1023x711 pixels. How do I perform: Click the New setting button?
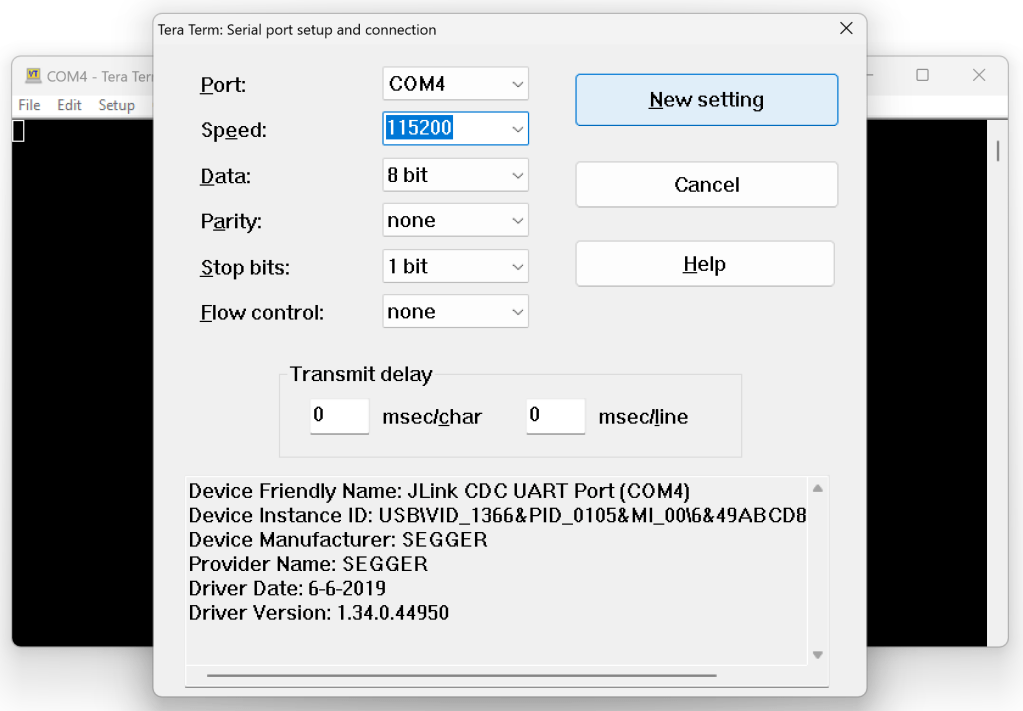coord(706,100)
